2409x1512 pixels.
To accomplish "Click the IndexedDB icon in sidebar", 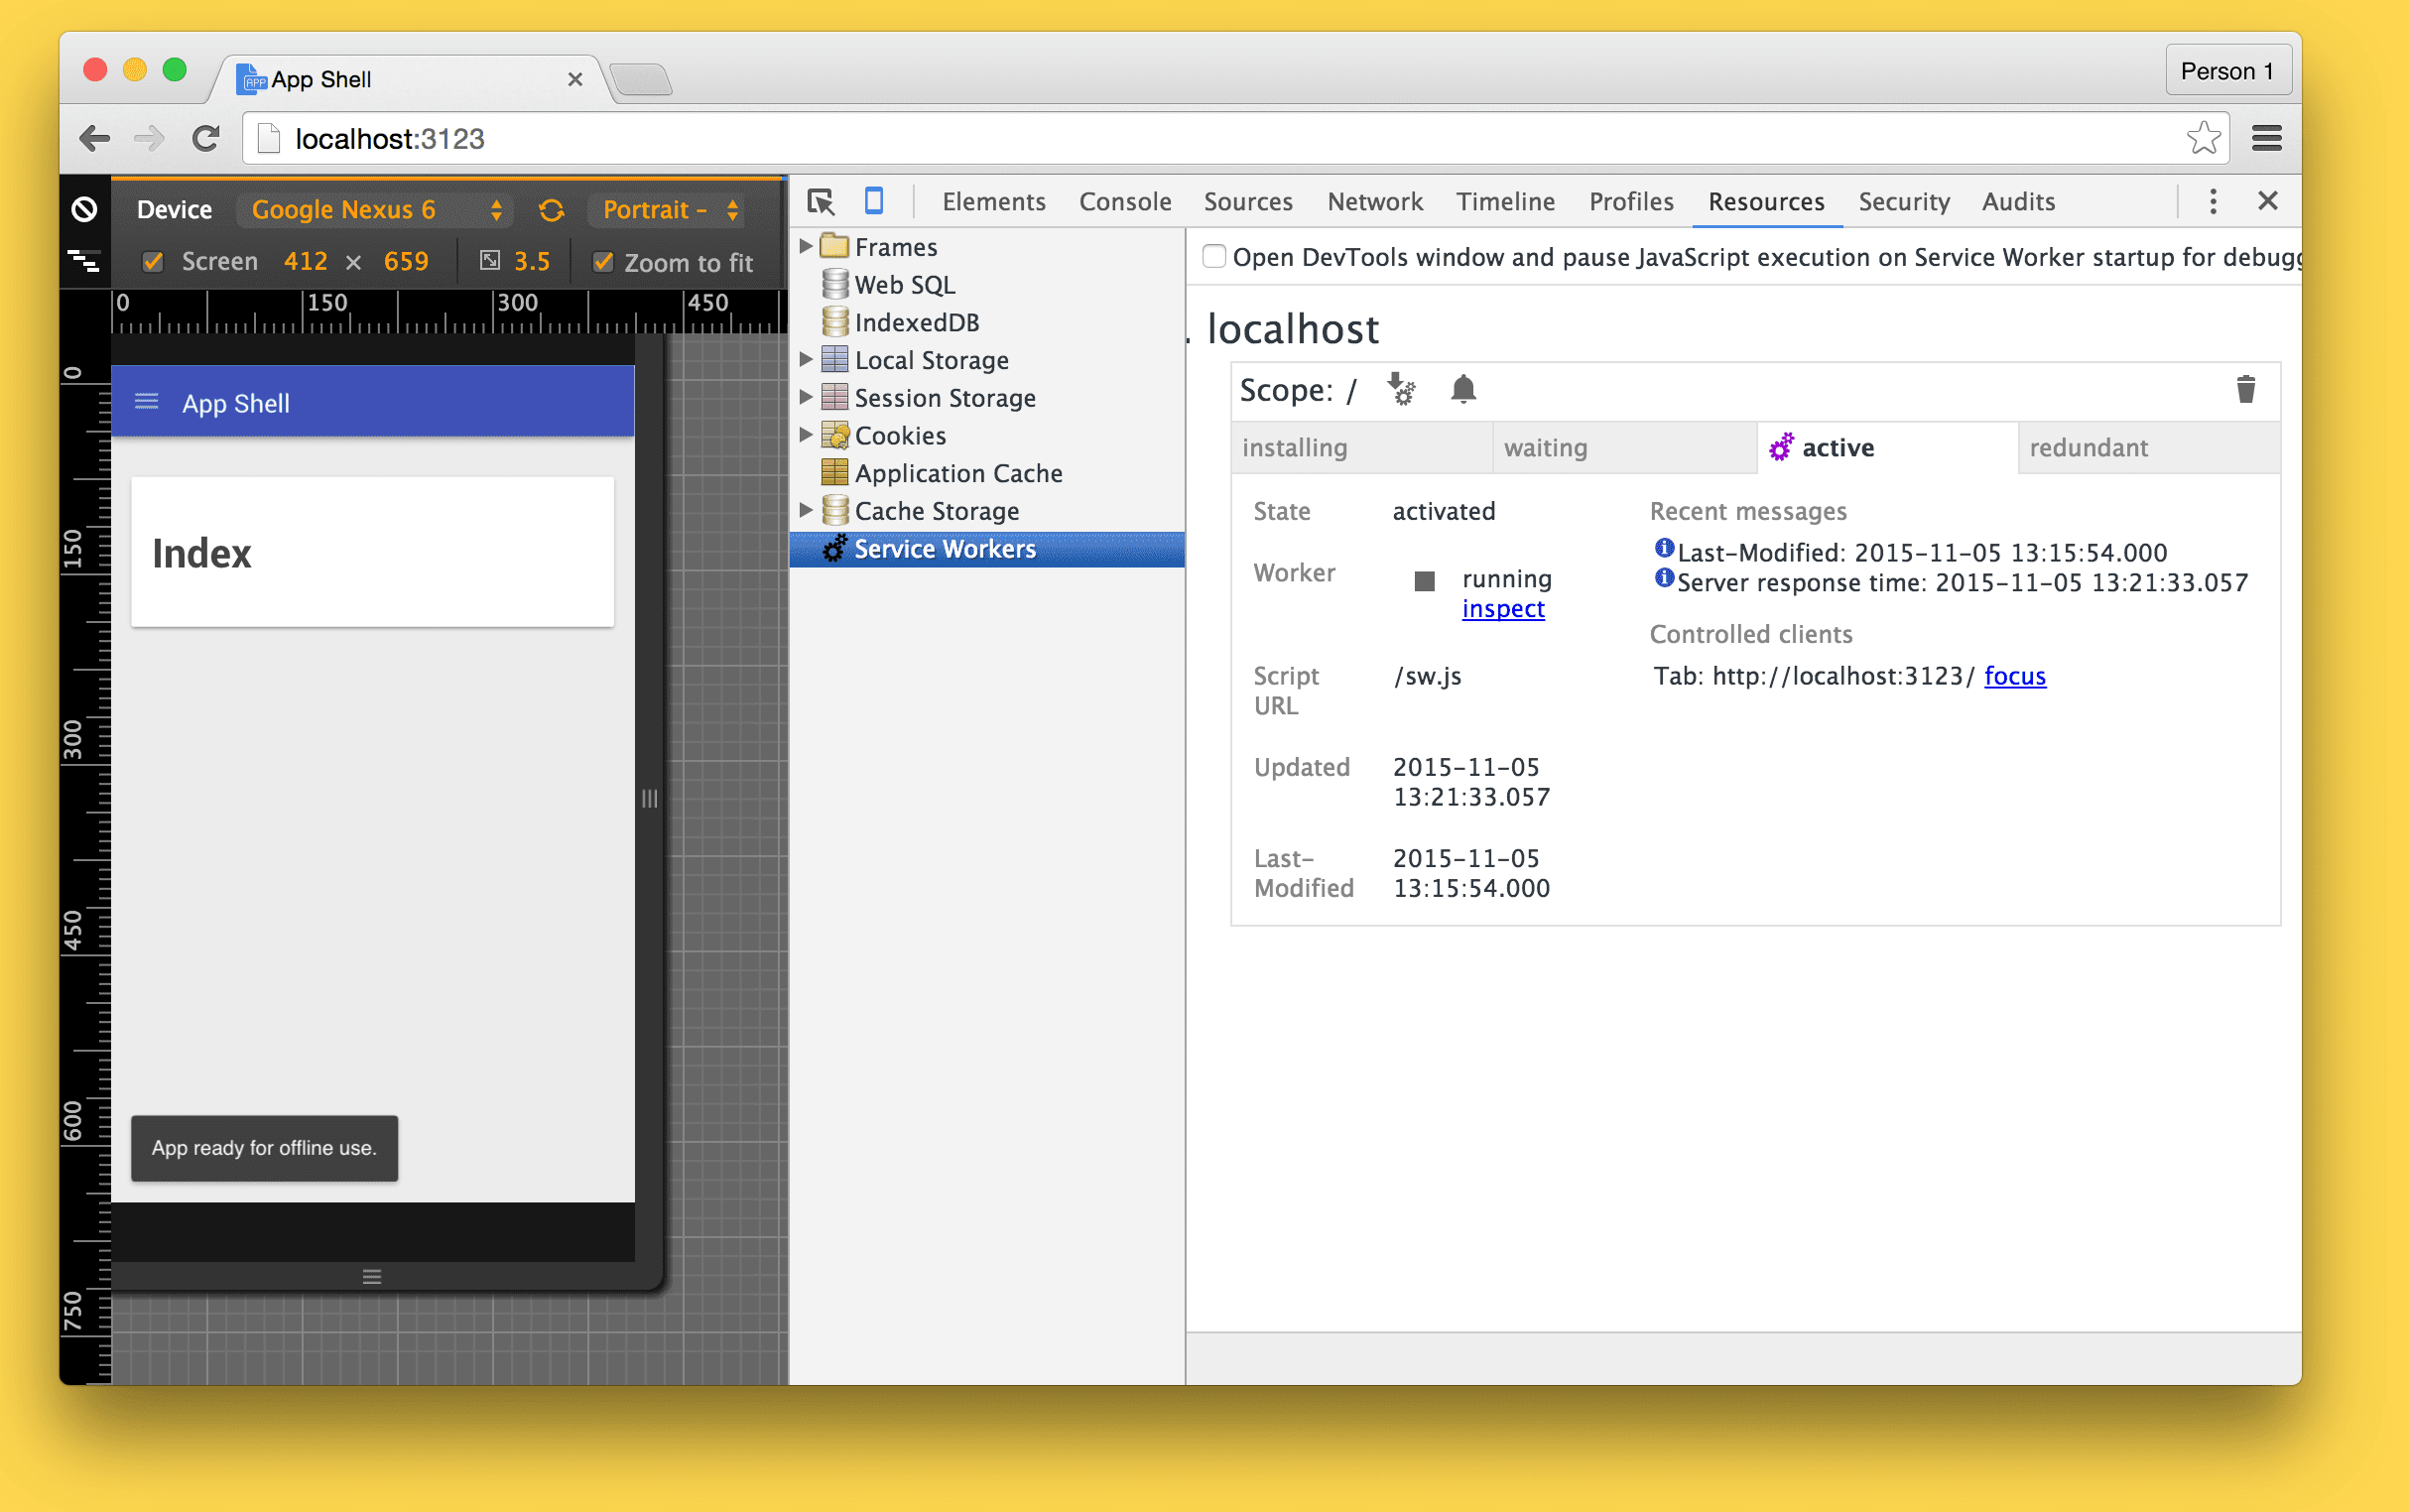I will [837, 320].
